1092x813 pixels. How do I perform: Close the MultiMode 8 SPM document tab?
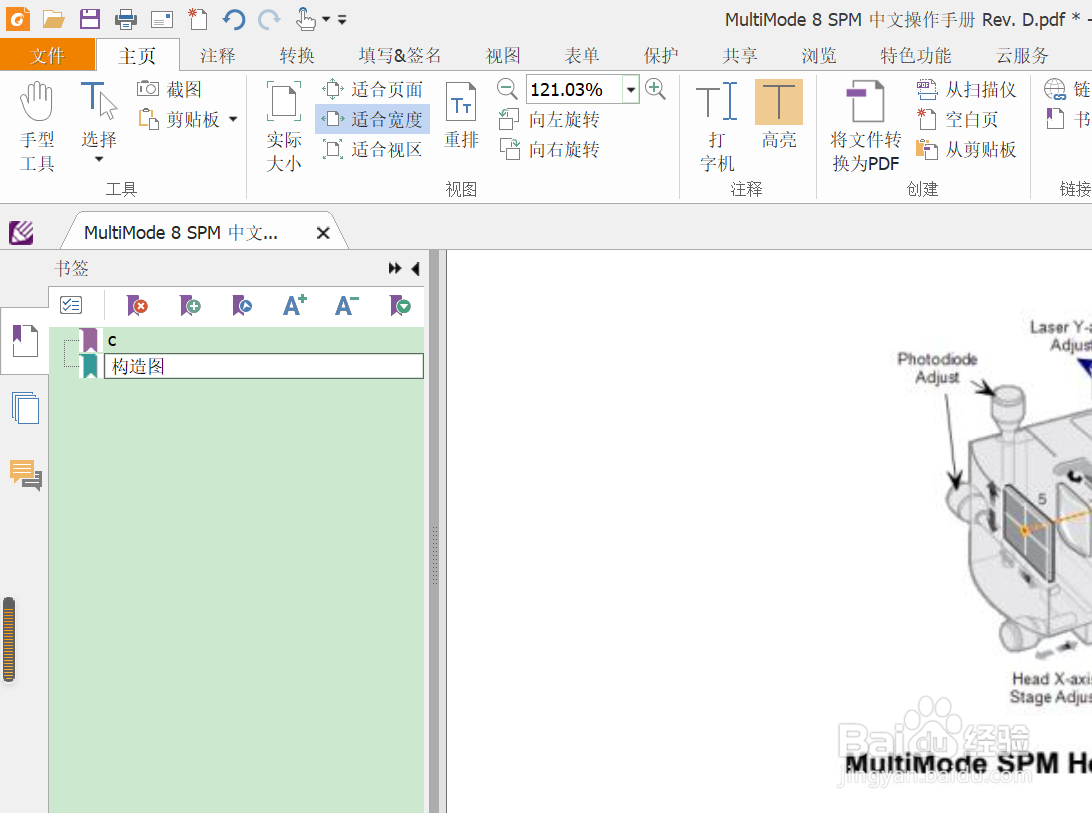[323, 233]
